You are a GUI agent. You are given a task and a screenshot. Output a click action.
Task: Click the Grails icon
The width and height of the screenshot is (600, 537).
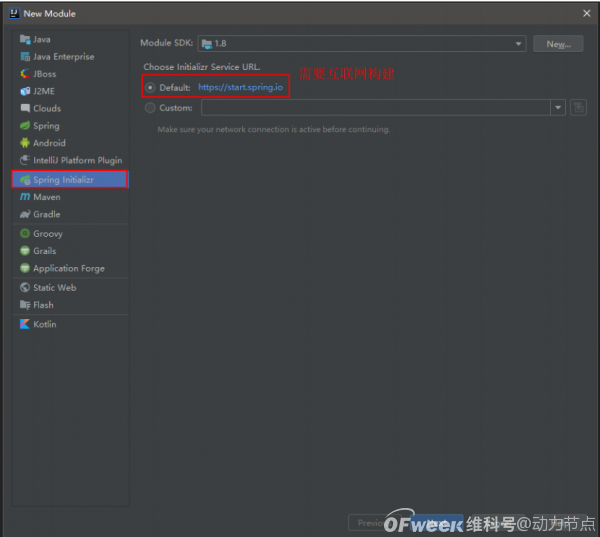pyautogui.click(x=25, y=251)
